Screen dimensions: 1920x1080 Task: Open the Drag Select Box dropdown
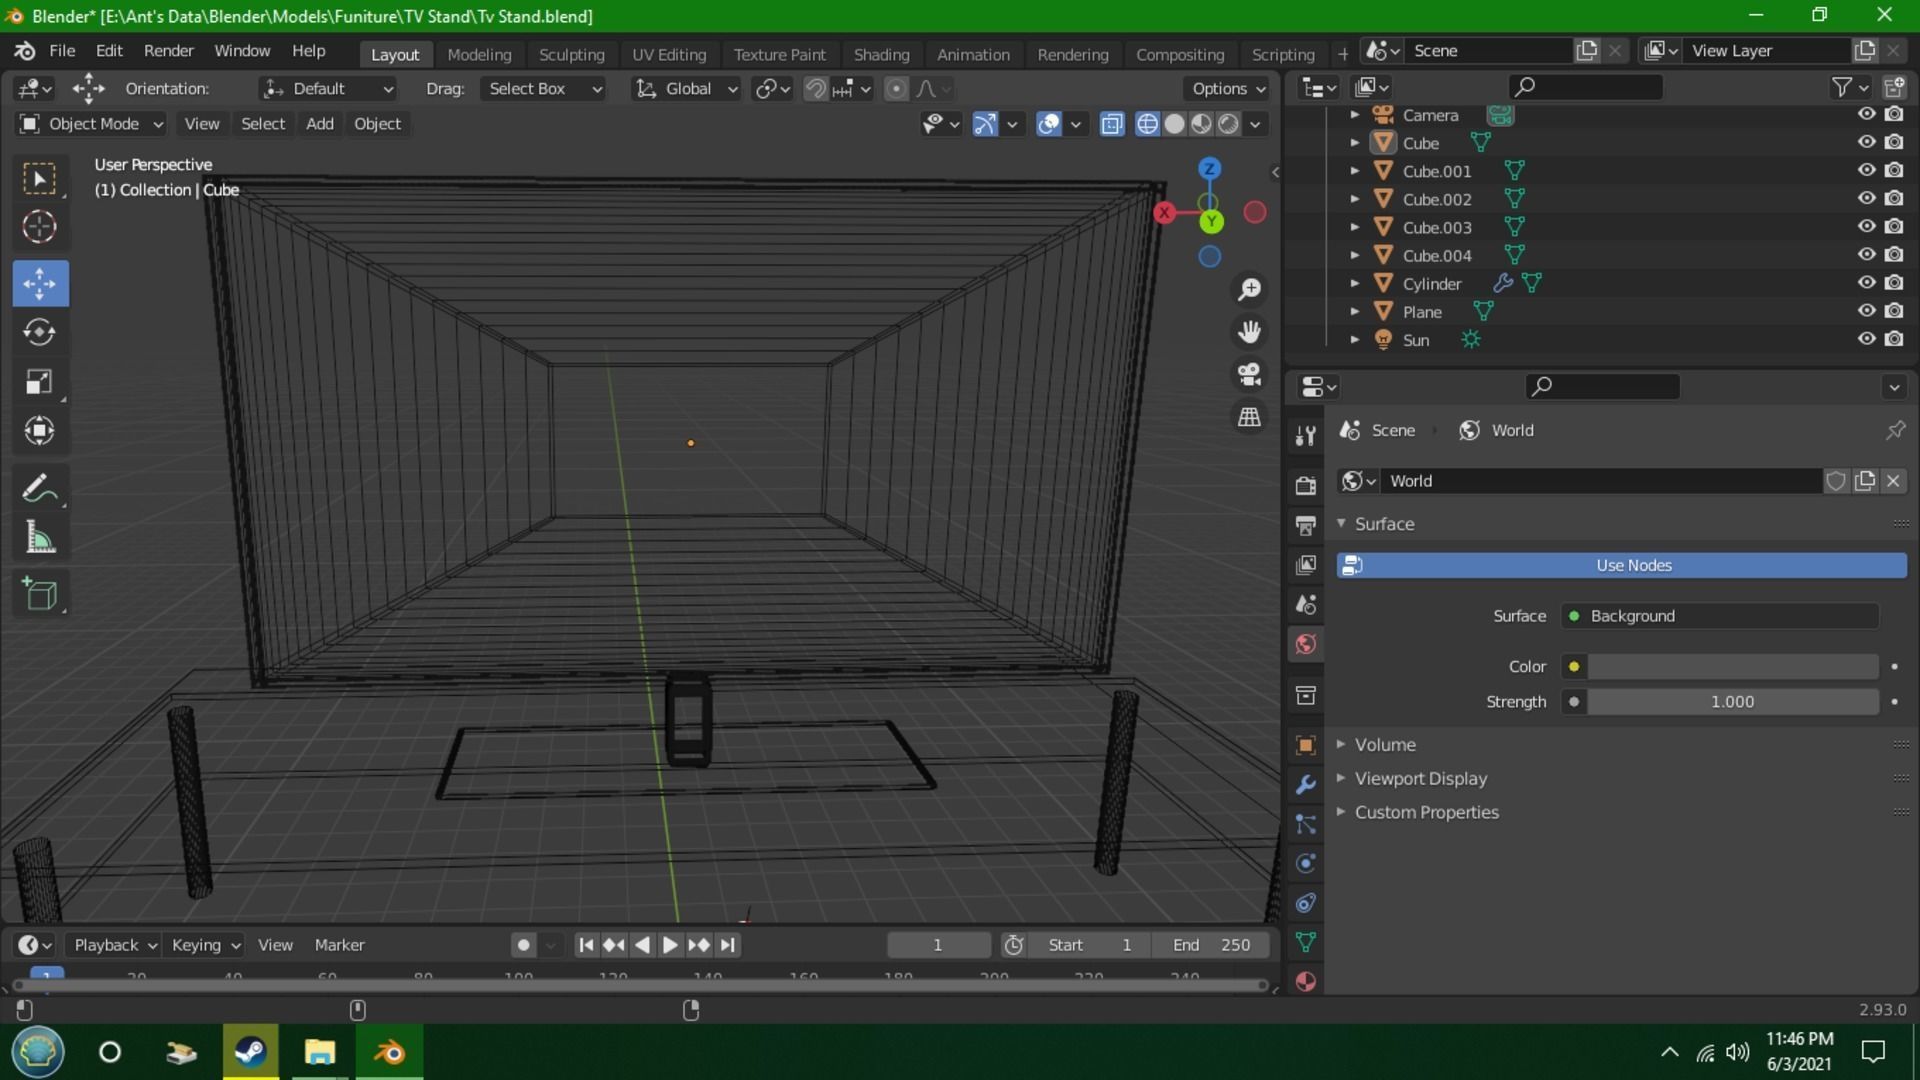pos(542,89)
